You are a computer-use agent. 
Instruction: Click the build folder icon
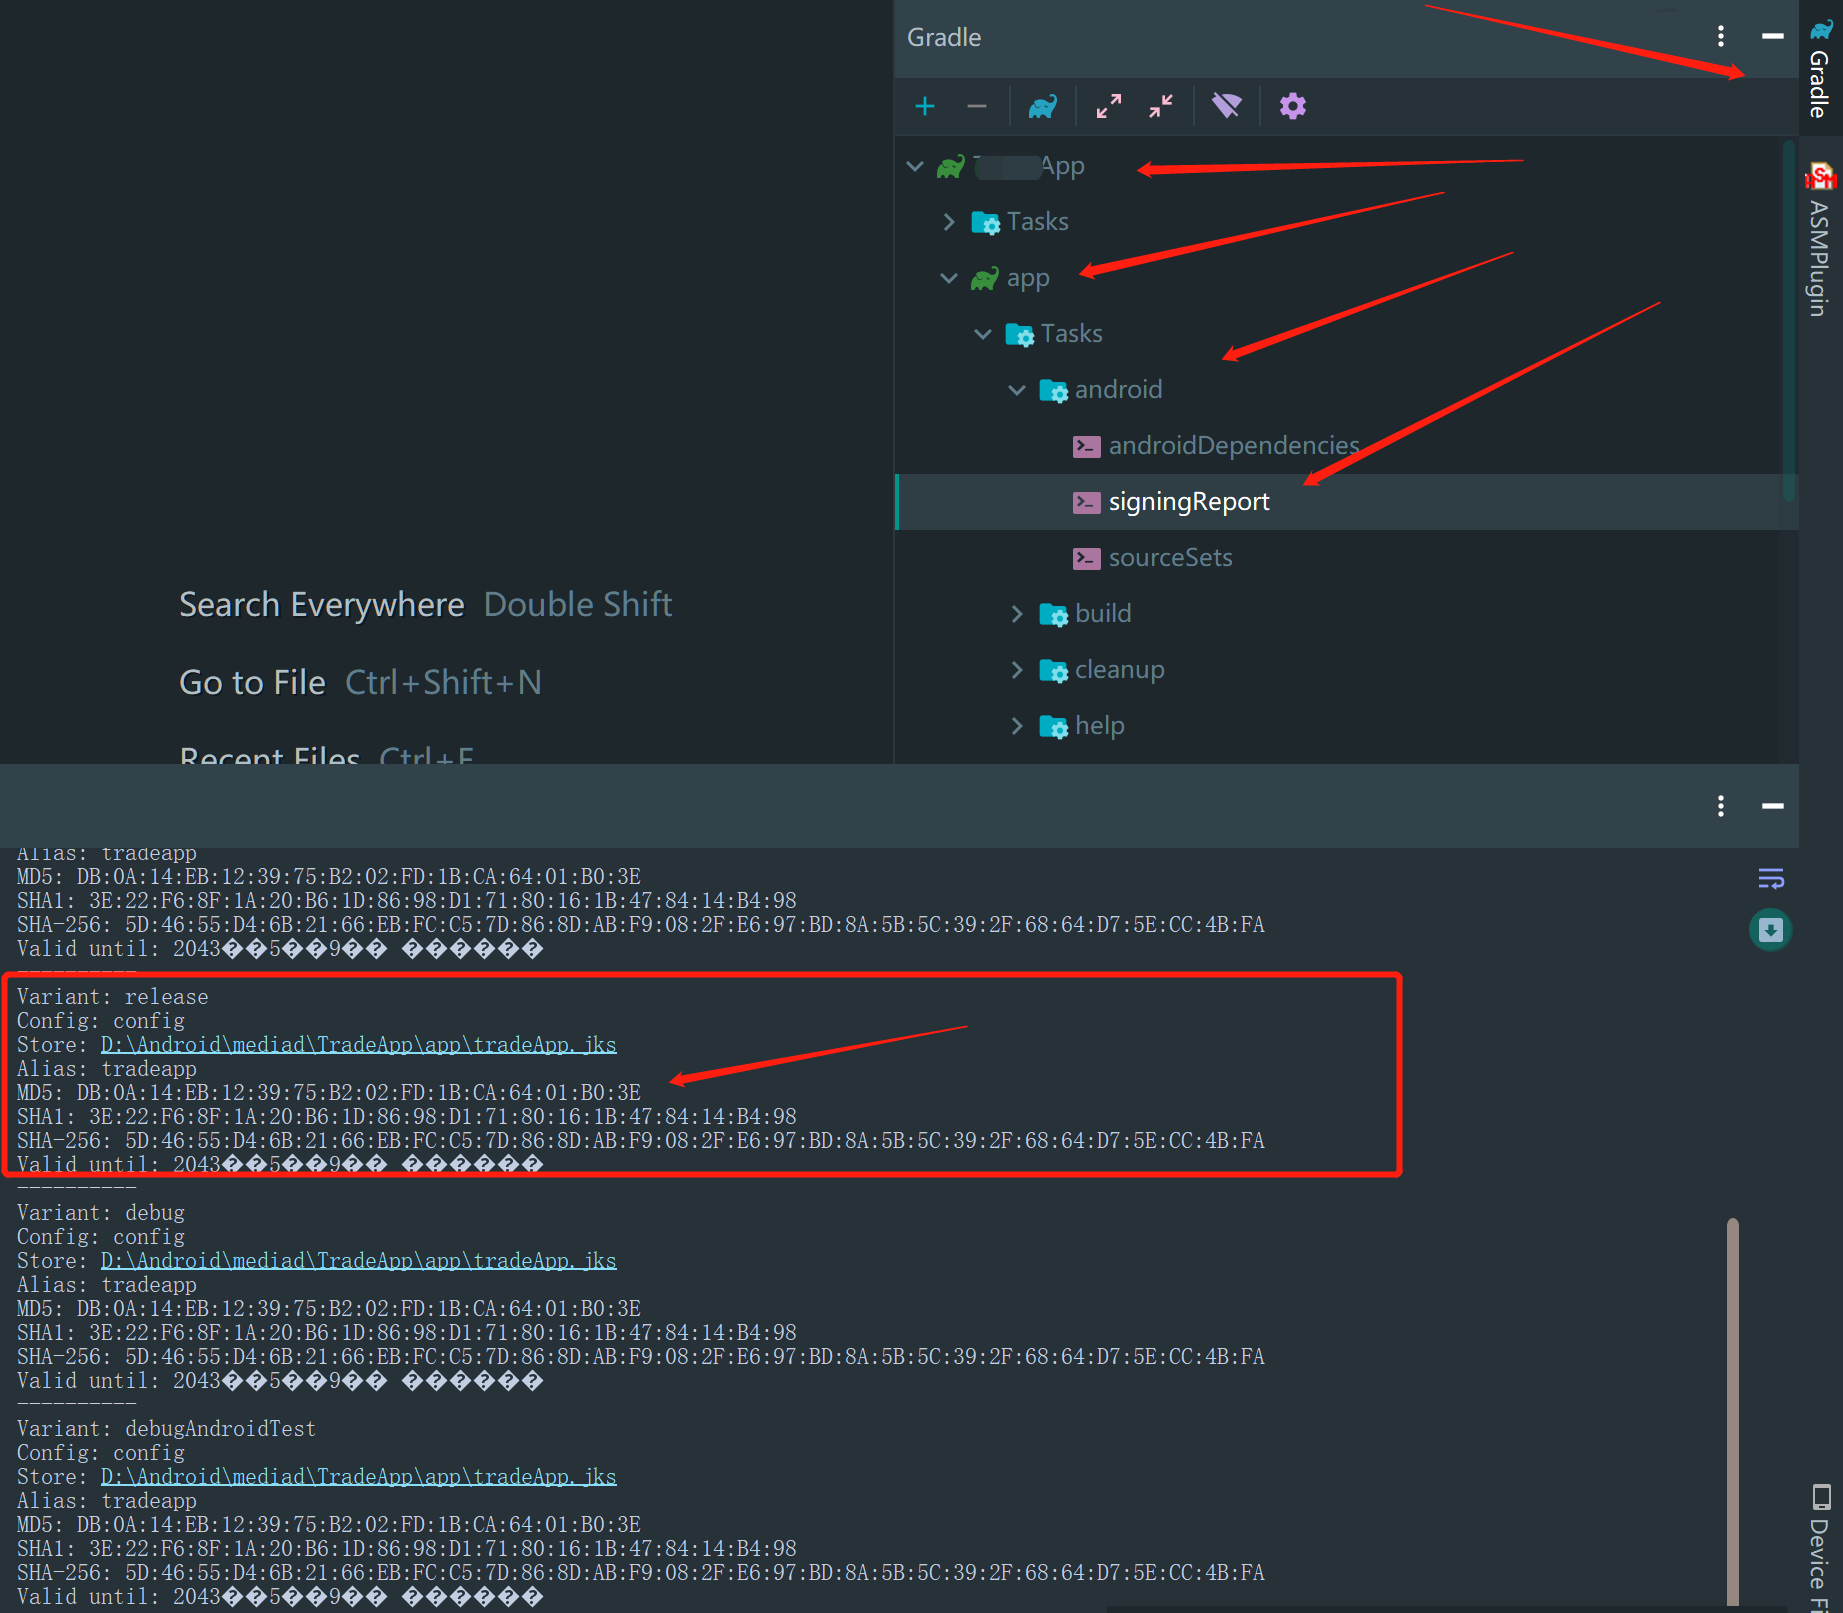click(x=1054, y=614)
